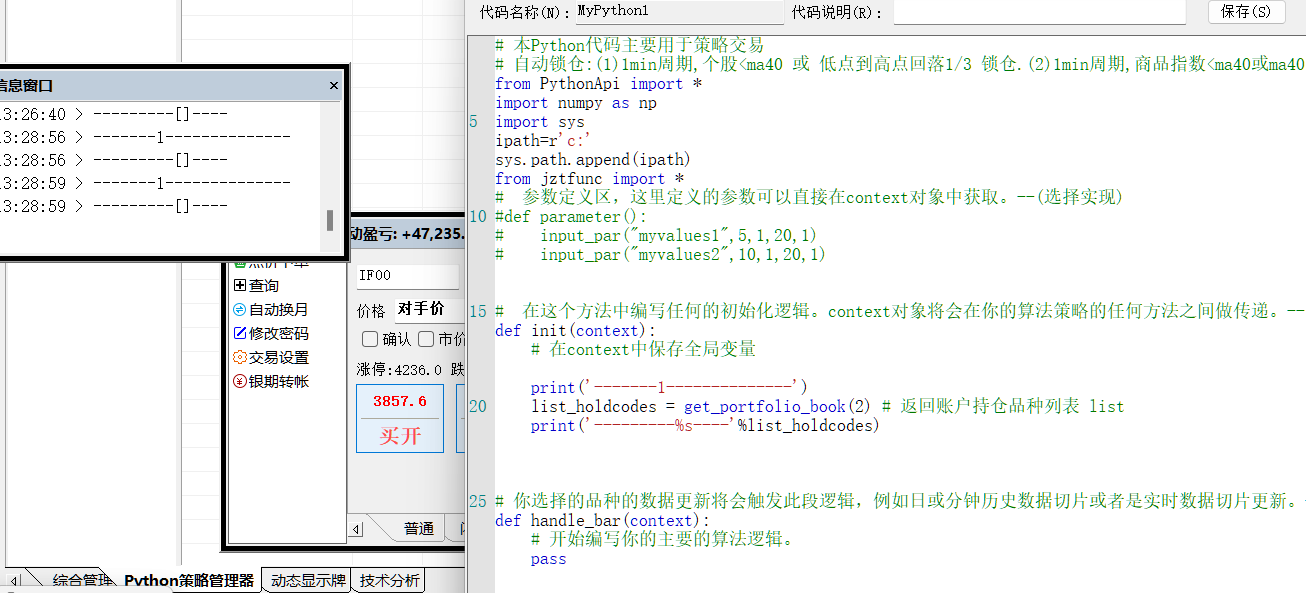
Task: Switch to the Python策略管理器 tab
Action: (x=189, y=581)
